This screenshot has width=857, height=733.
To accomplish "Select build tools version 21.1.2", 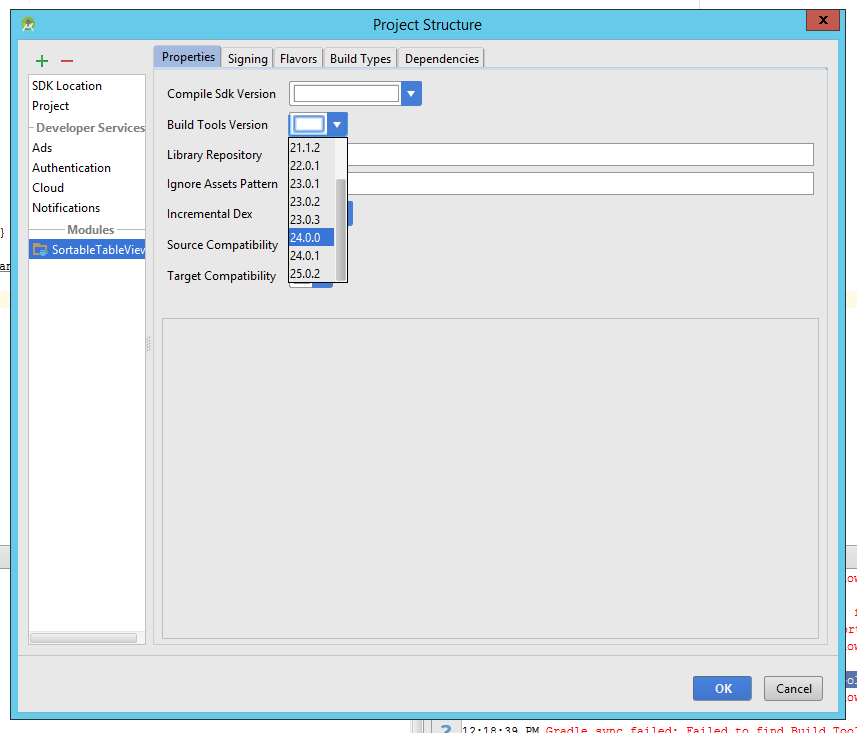I will click(x=312, y=148).
